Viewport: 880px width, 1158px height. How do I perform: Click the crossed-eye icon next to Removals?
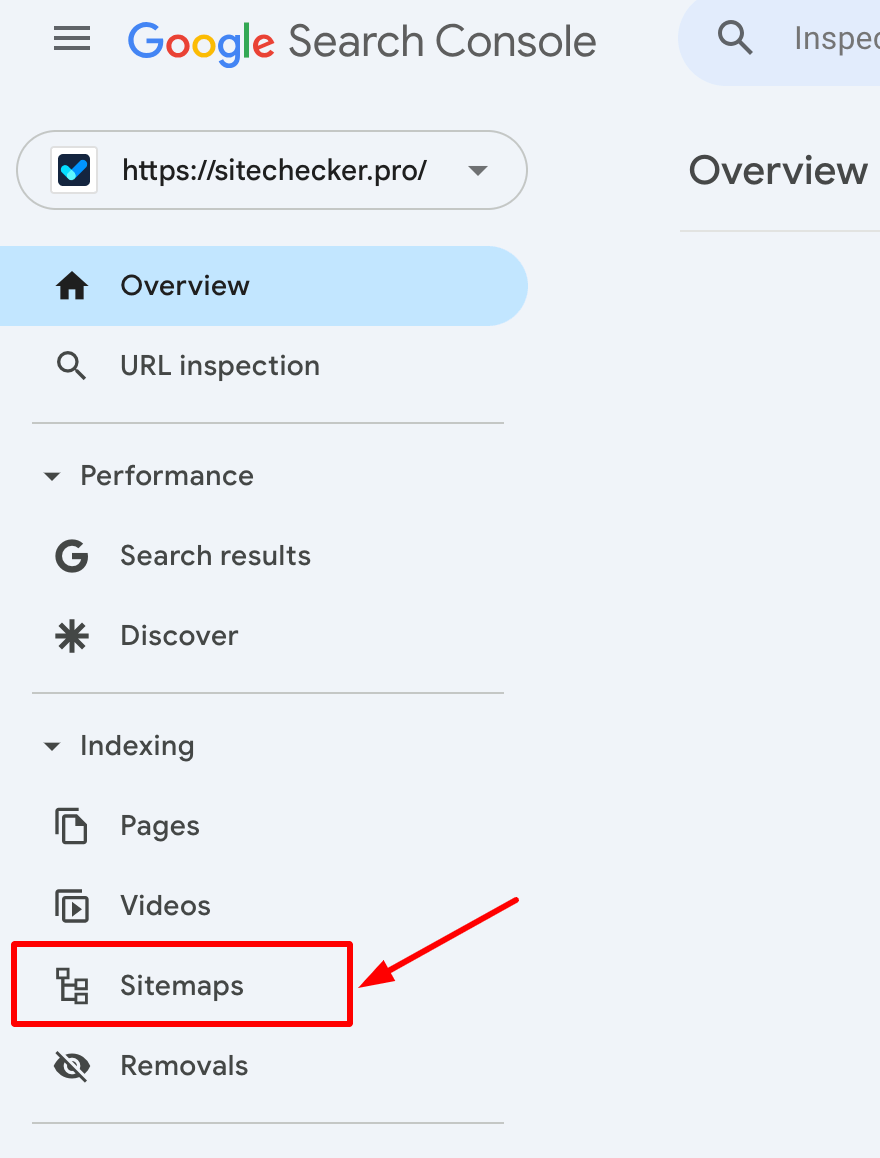pos(71,1066)
